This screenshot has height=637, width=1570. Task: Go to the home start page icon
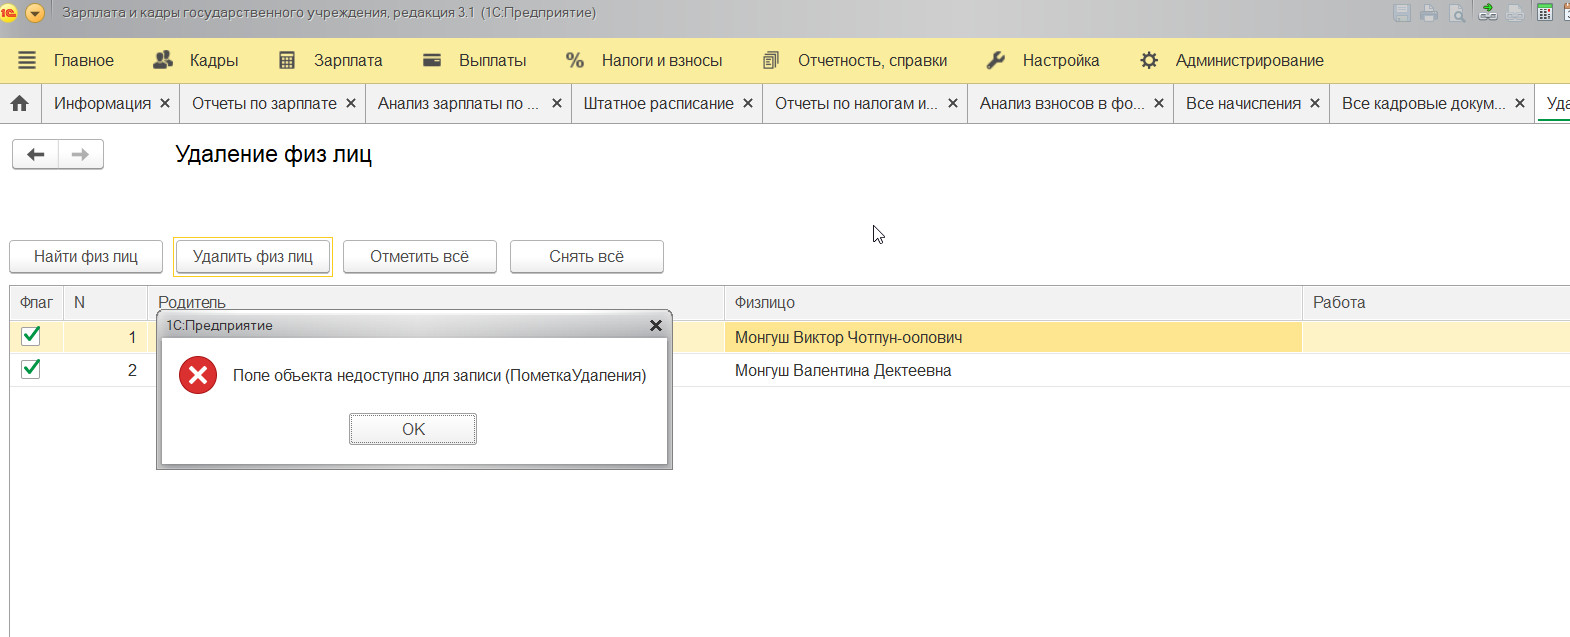pos(20,103)
